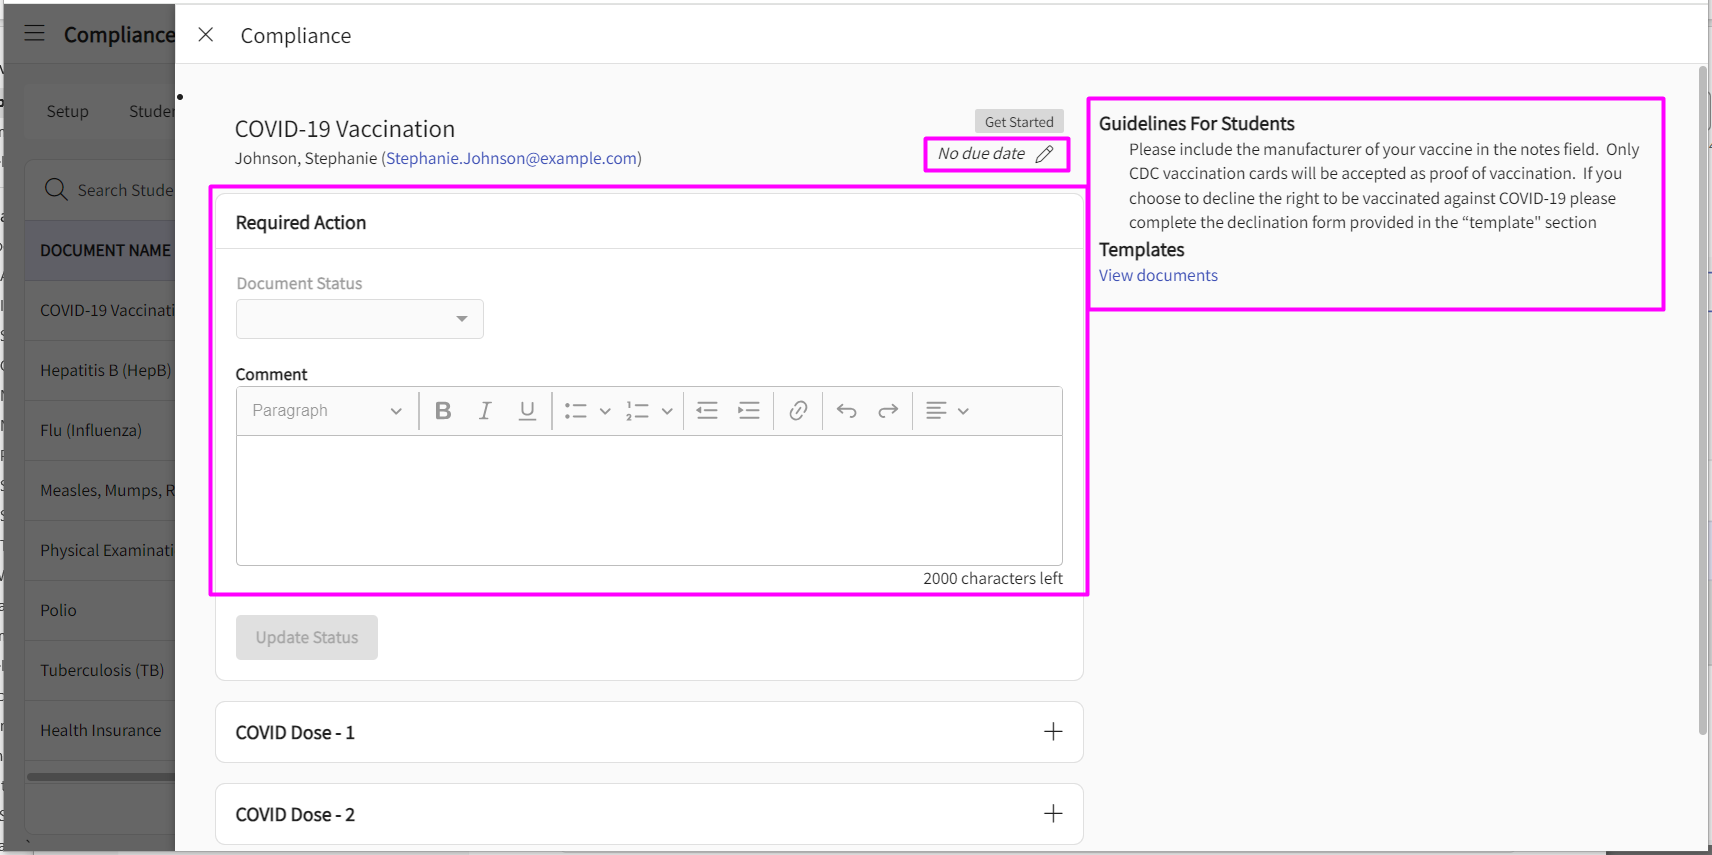Viewport: 1712px width, 855px height.
Task: Open text alignment dropdown
Action: pos(946,411)
